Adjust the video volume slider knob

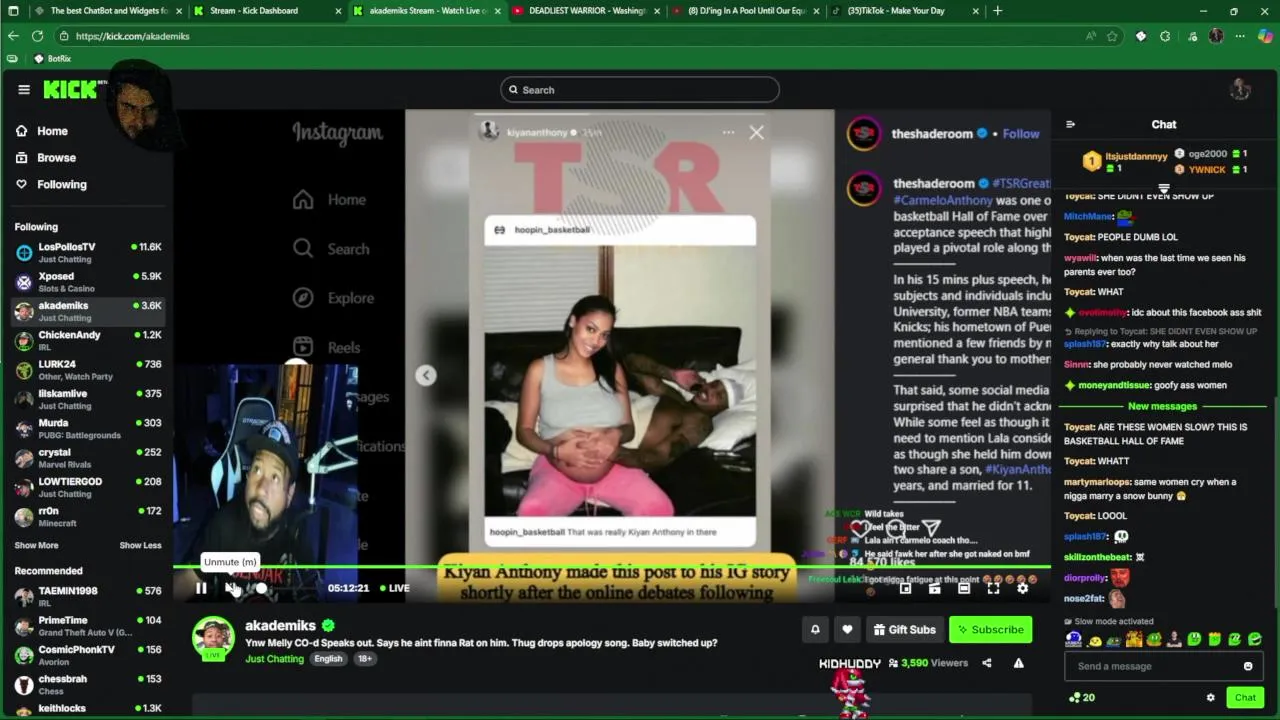point(262,588)
